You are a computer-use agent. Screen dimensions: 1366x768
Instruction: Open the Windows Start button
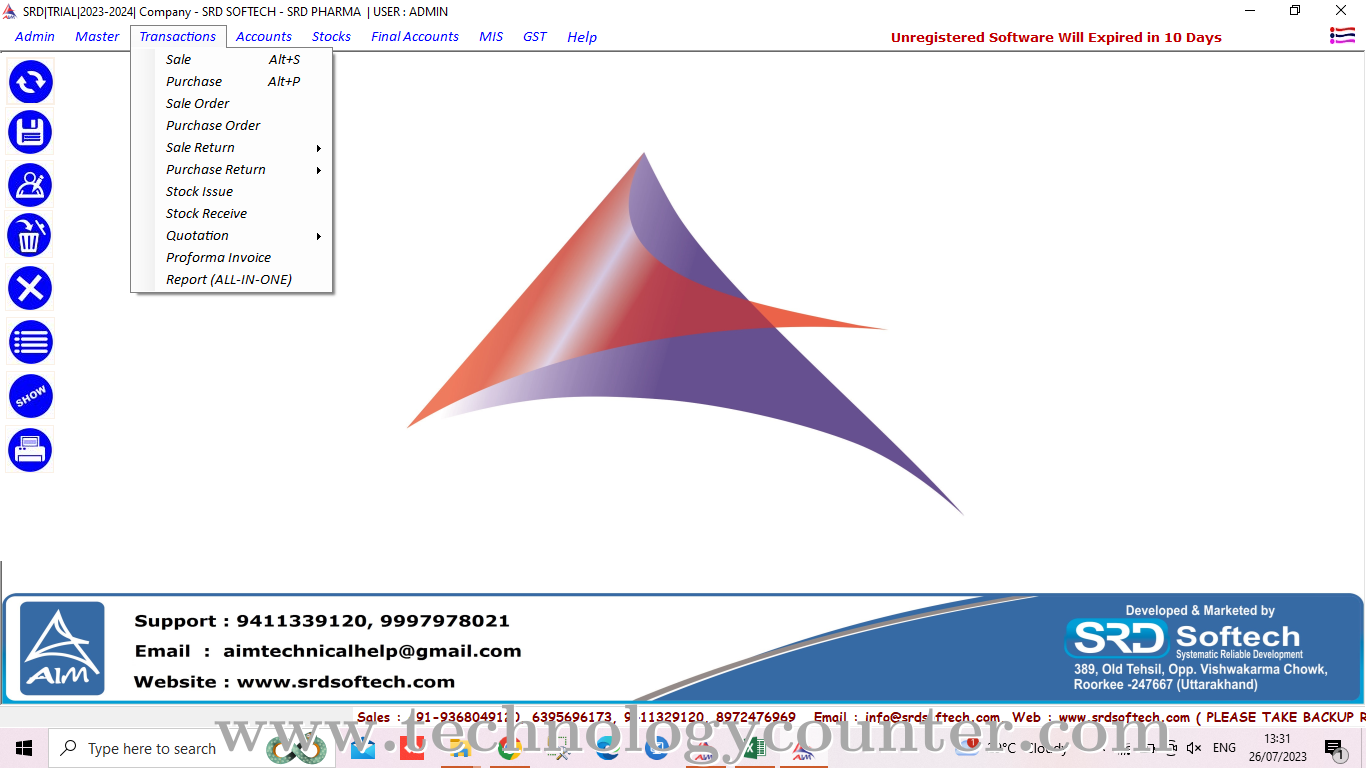pos(23,748)
